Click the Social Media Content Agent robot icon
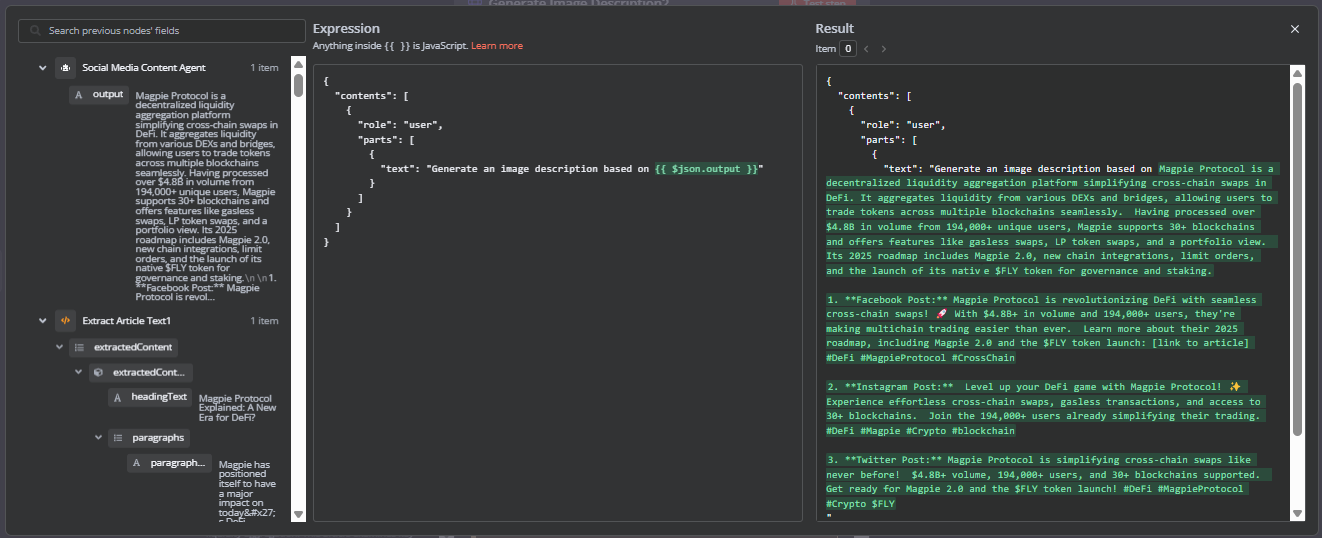1322x538 pixels. [x=65, y=68]
